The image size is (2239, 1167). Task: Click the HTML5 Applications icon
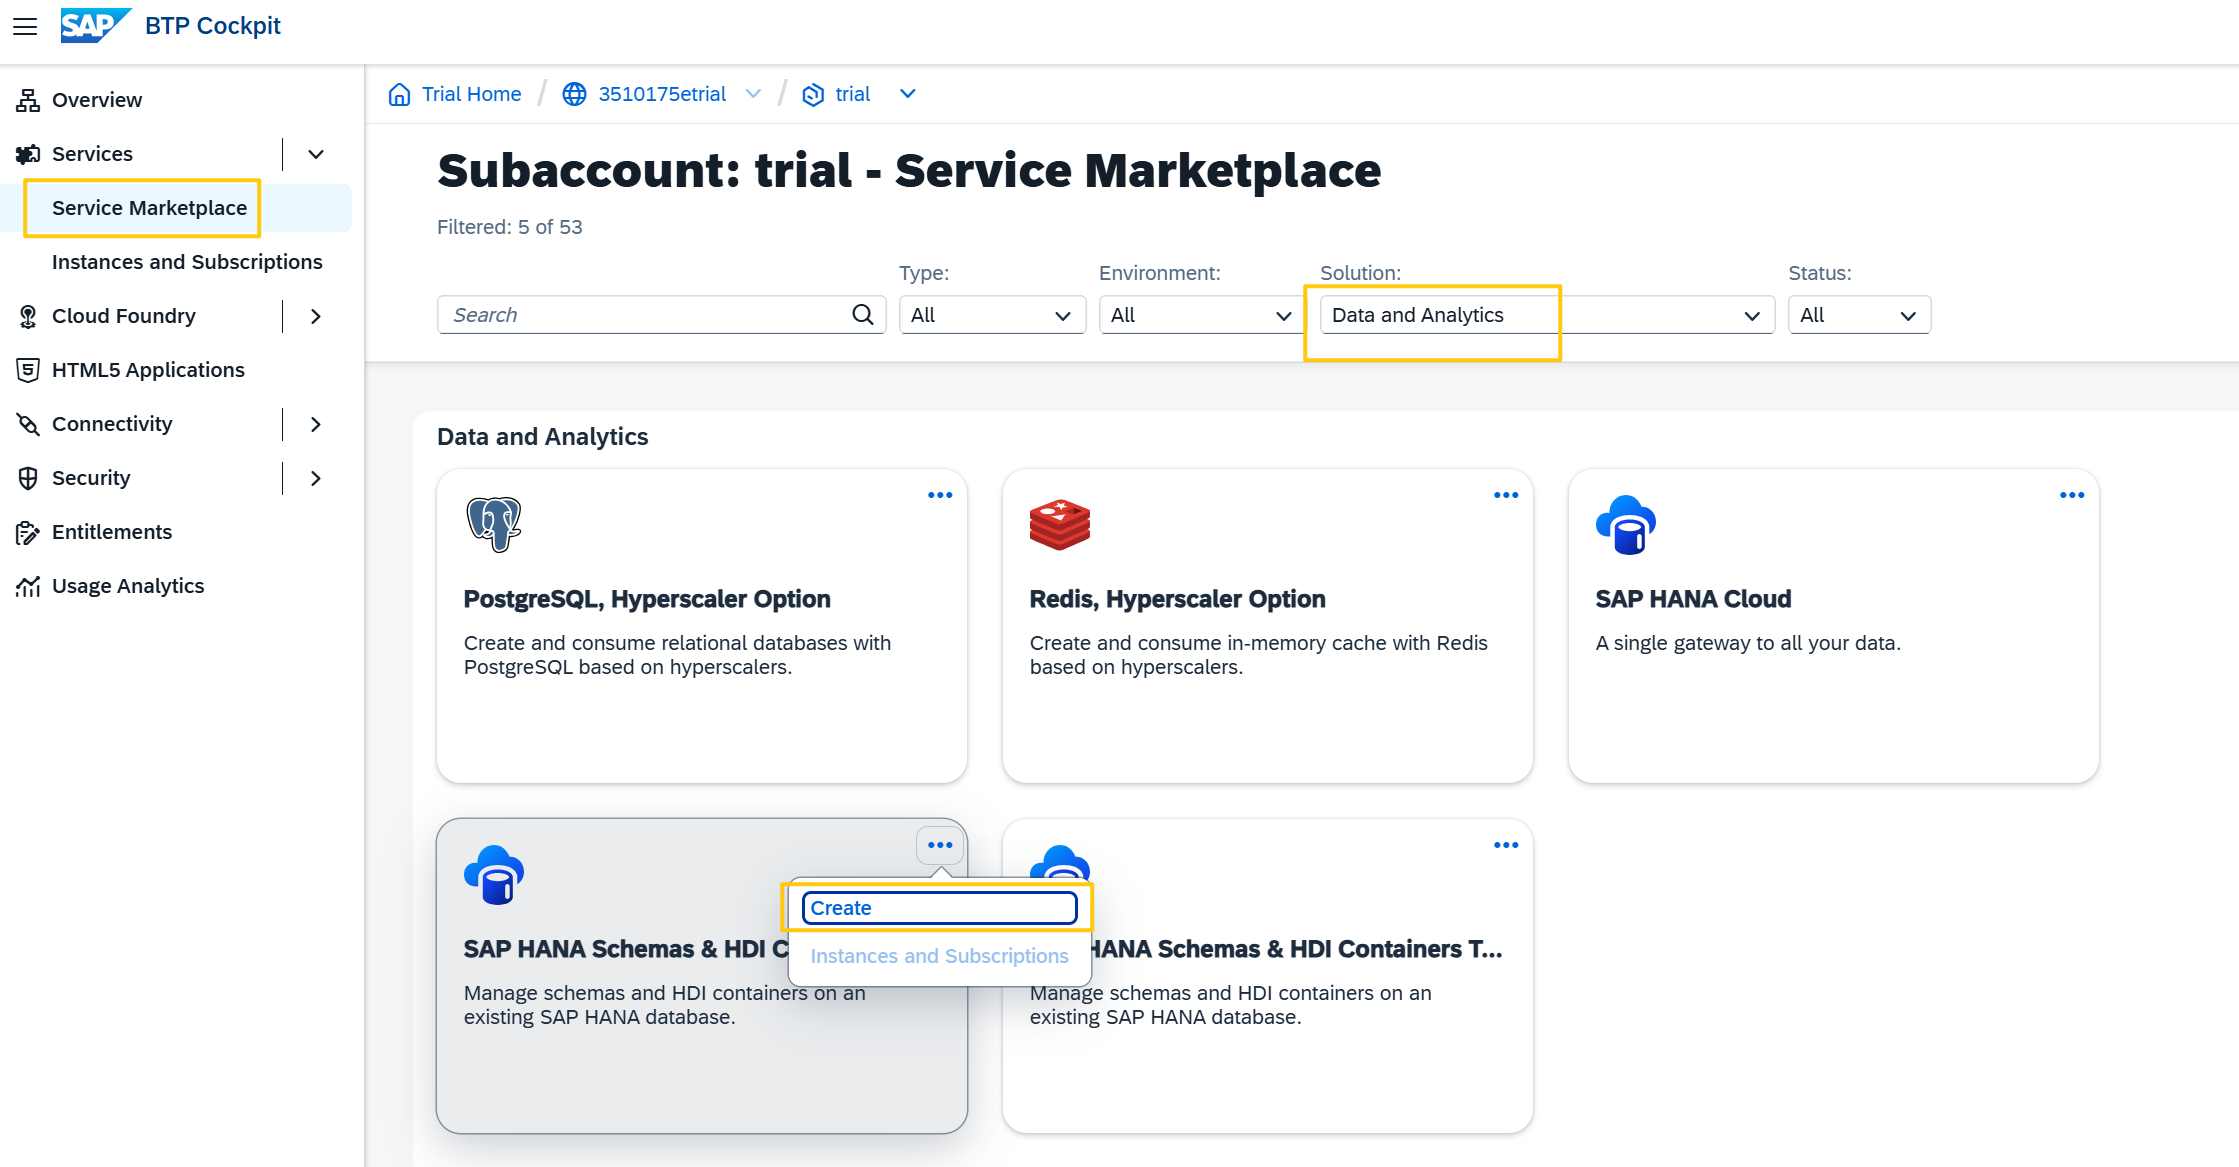(x=28, y=370)
